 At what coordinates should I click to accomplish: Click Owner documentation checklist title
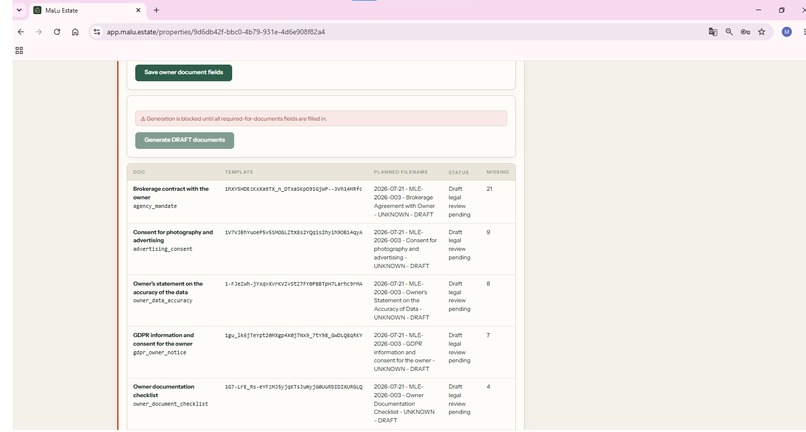[163, 391]
